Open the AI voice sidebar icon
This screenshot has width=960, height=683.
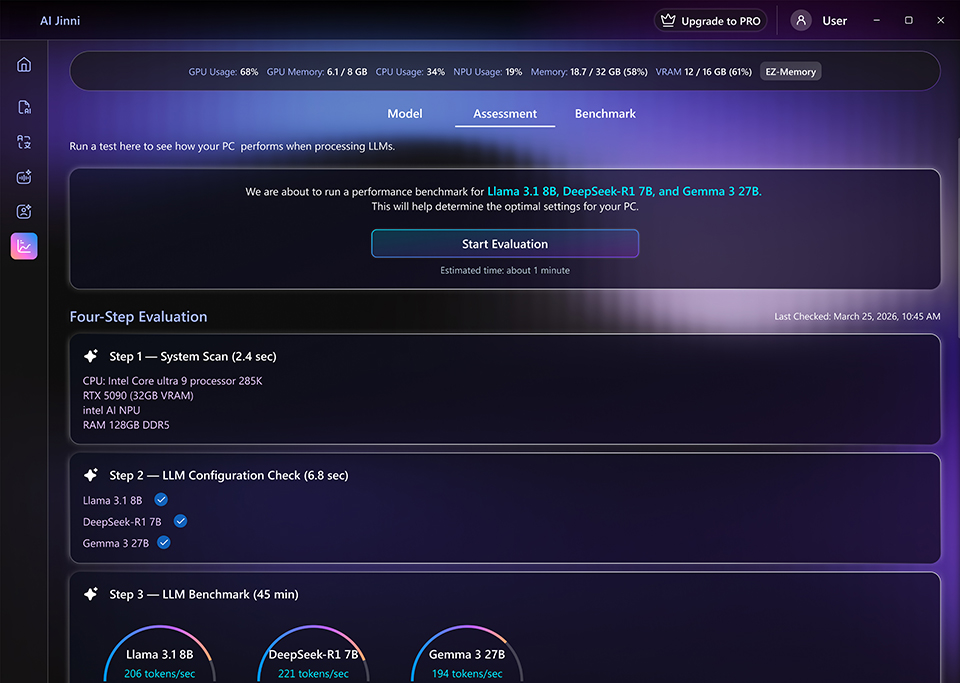point(24,177)
